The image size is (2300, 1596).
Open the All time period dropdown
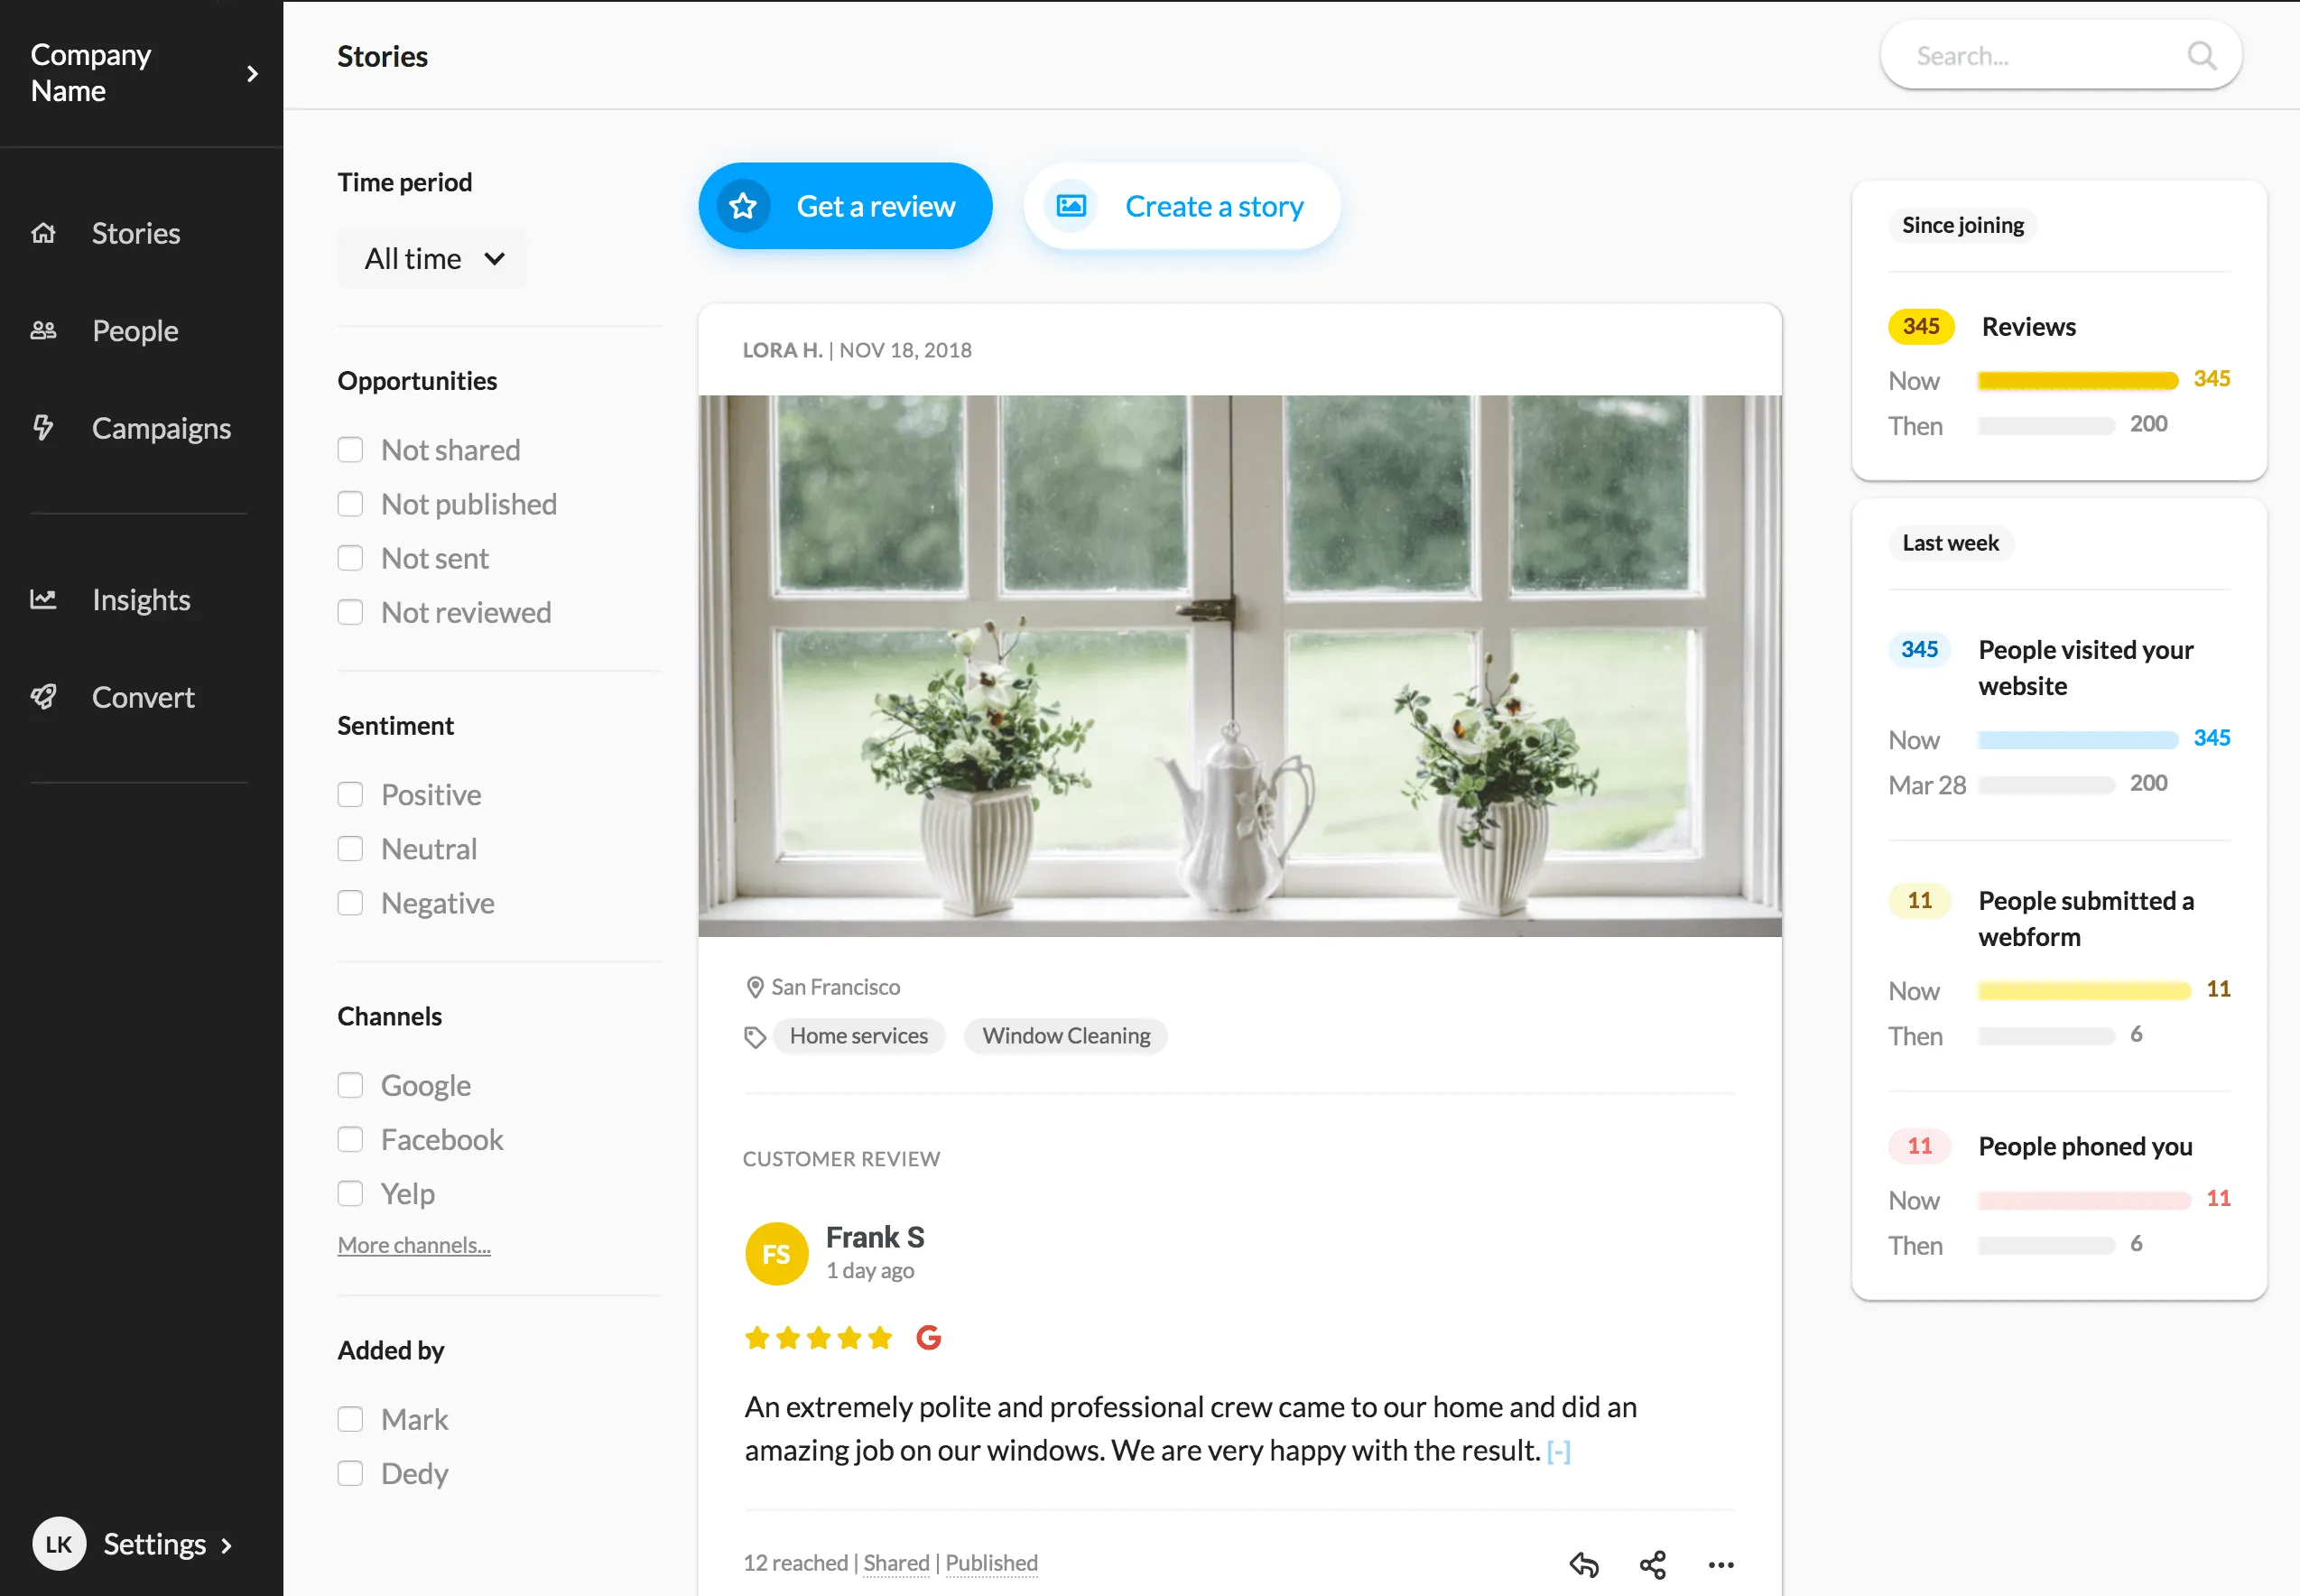[x=432, y=259]
